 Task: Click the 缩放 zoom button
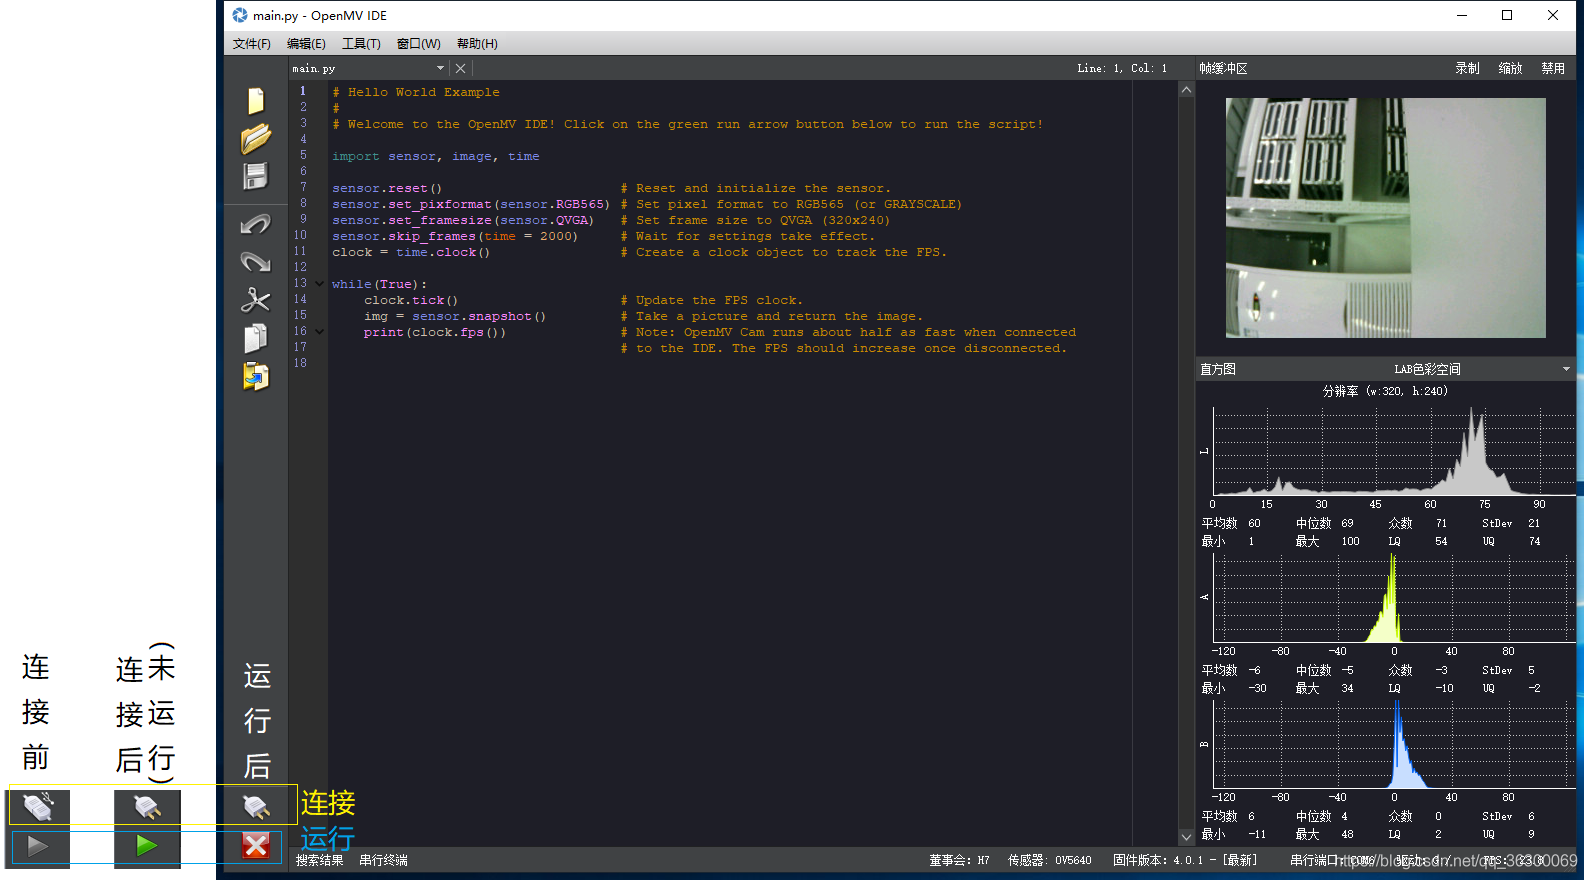click(1510, 68)
